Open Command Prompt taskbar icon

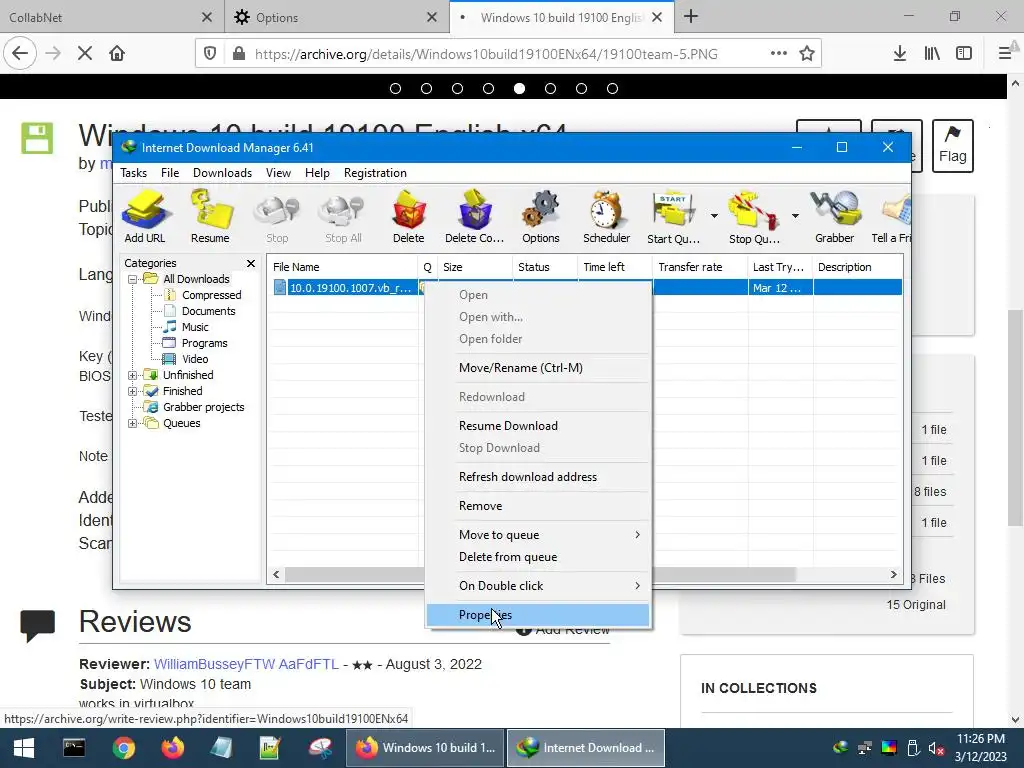[73, 748]
